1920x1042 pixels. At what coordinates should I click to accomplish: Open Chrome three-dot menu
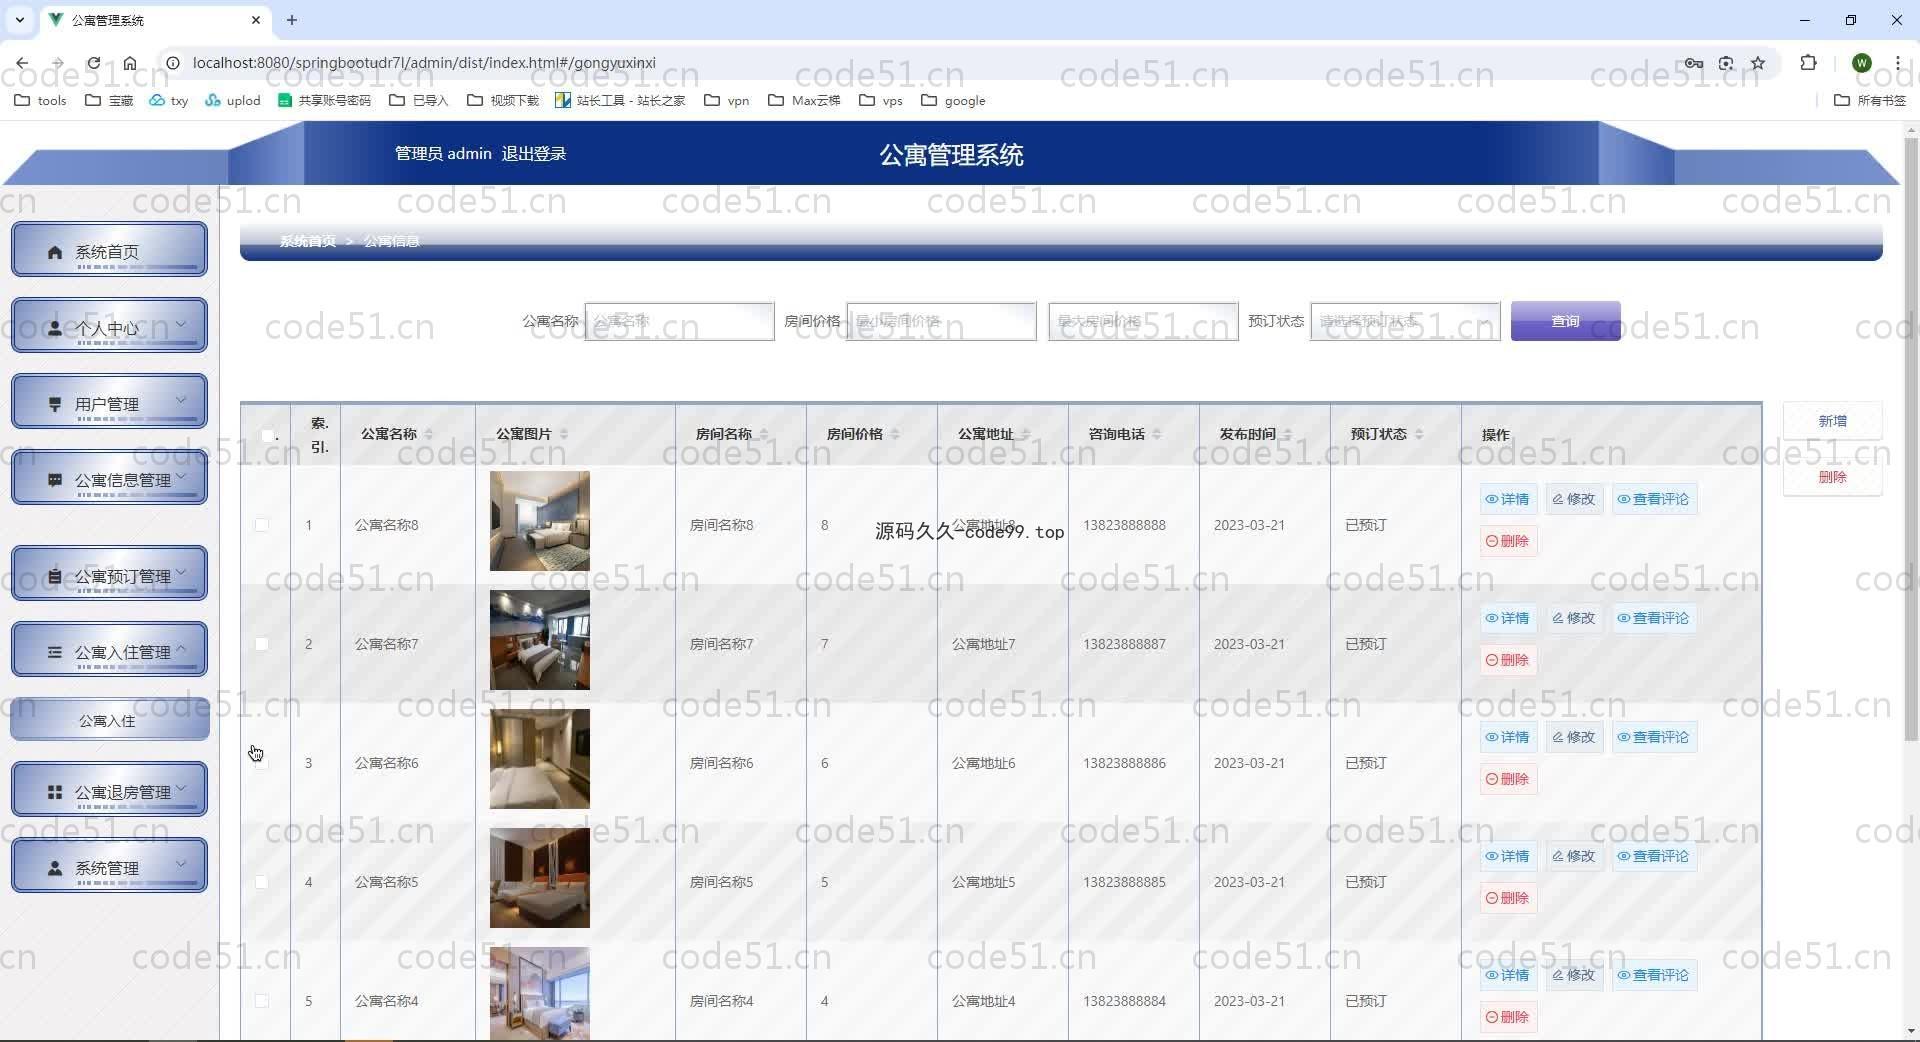click(1897, 63)
